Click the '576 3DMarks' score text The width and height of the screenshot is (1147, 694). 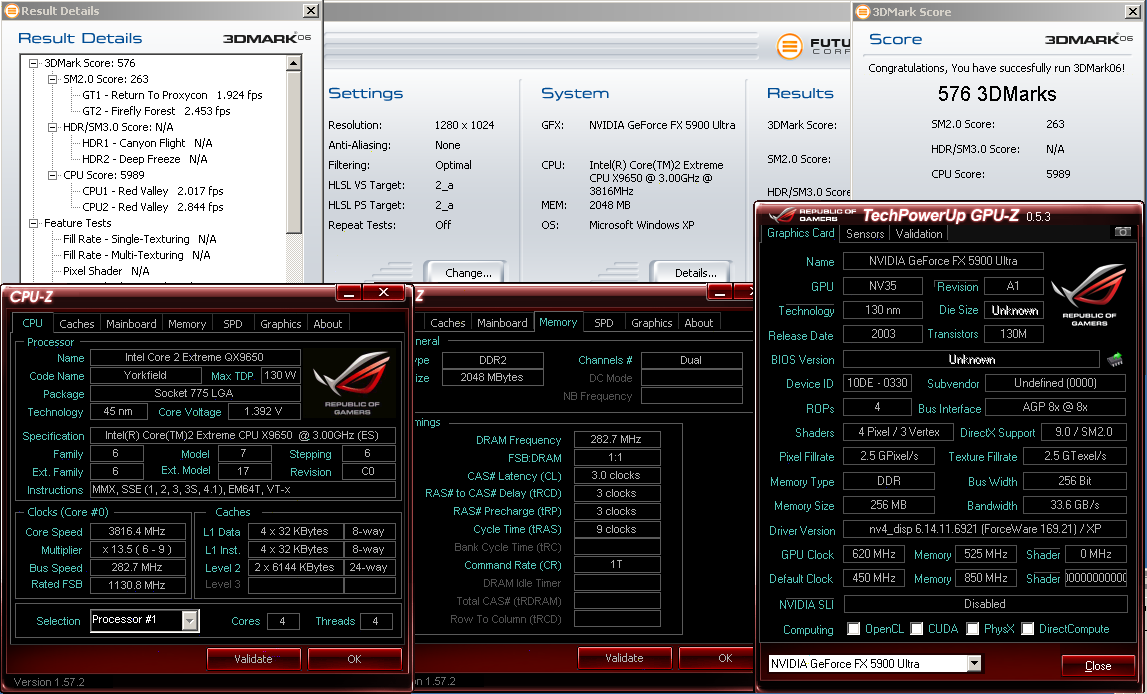[x=997, y=94]
